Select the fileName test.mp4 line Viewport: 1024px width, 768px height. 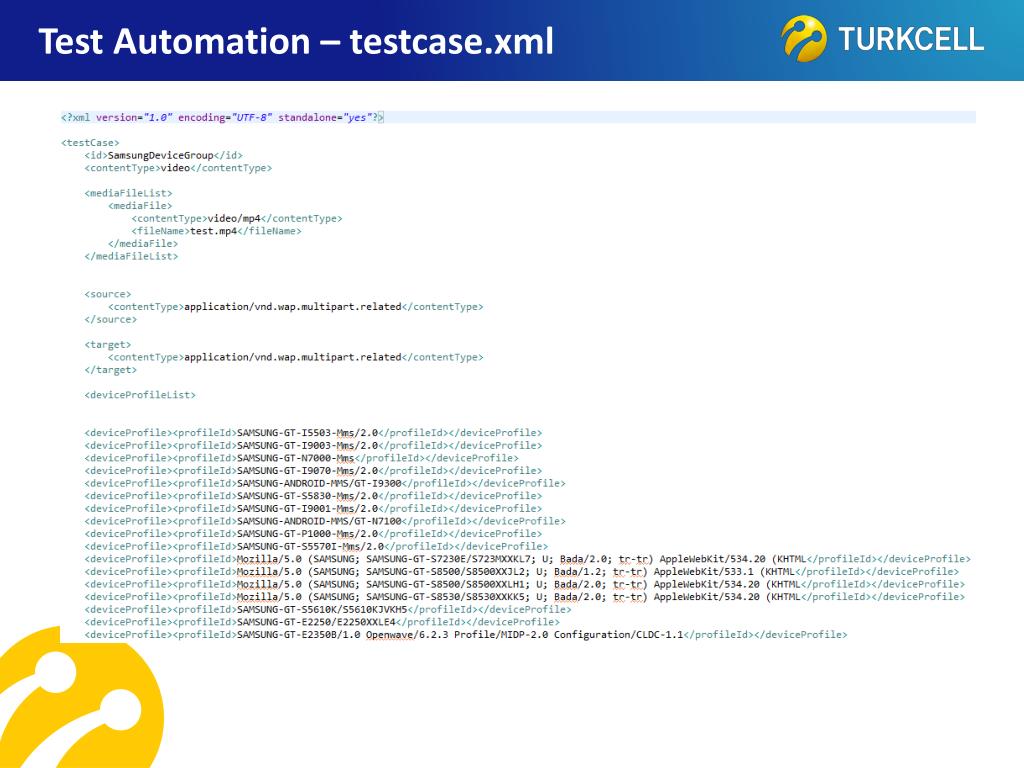click(x=216, y=231)
